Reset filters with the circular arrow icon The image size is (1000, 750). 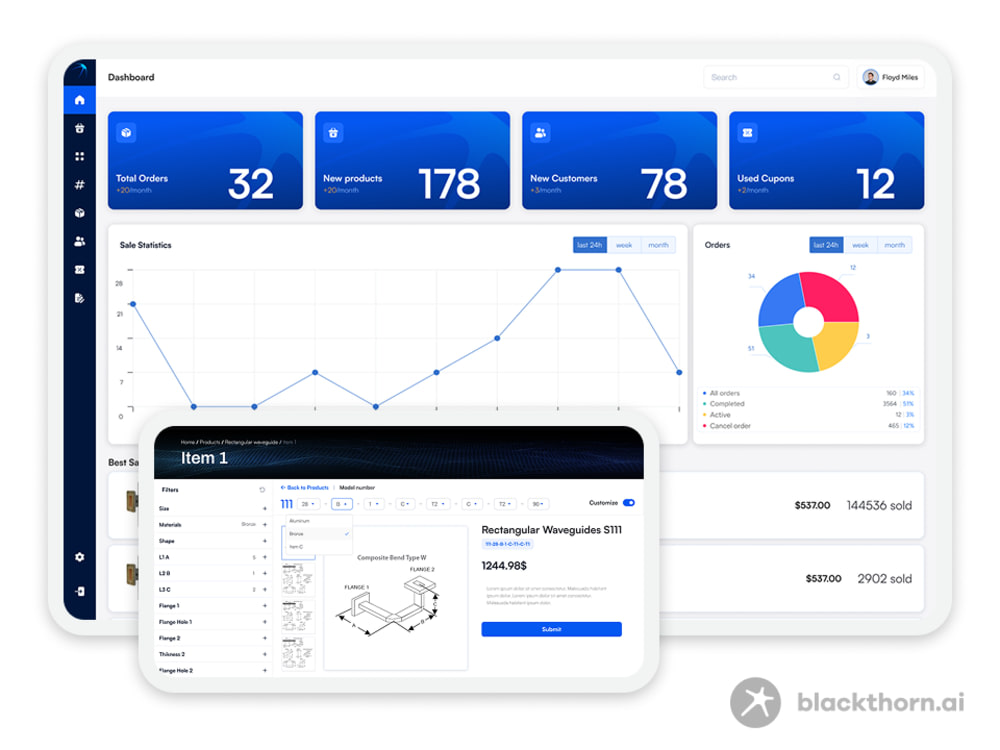tap(262, 490)
